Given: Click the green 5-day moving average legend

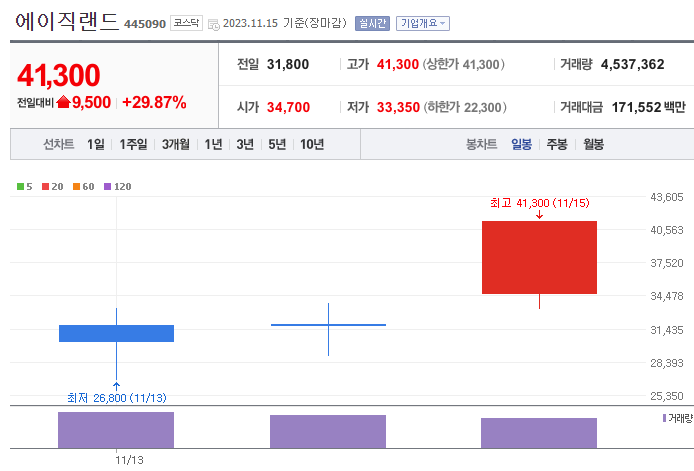Looking at the screenshot, I should coord(25,186).
